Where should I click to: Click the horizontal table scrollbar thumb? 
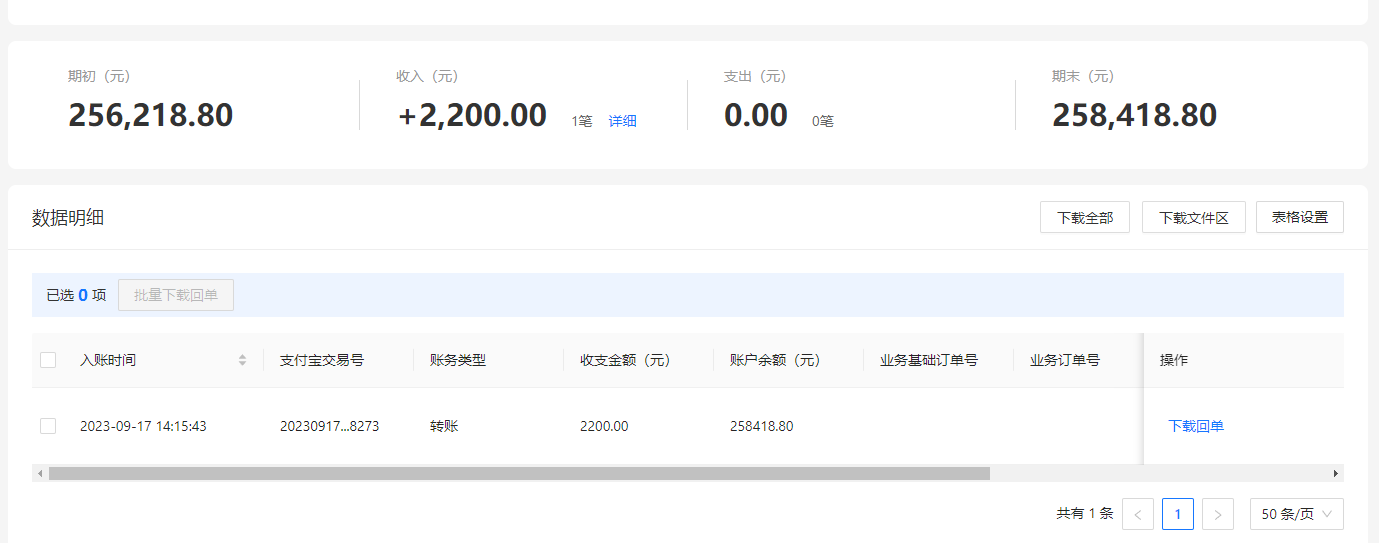pos(519,473)
